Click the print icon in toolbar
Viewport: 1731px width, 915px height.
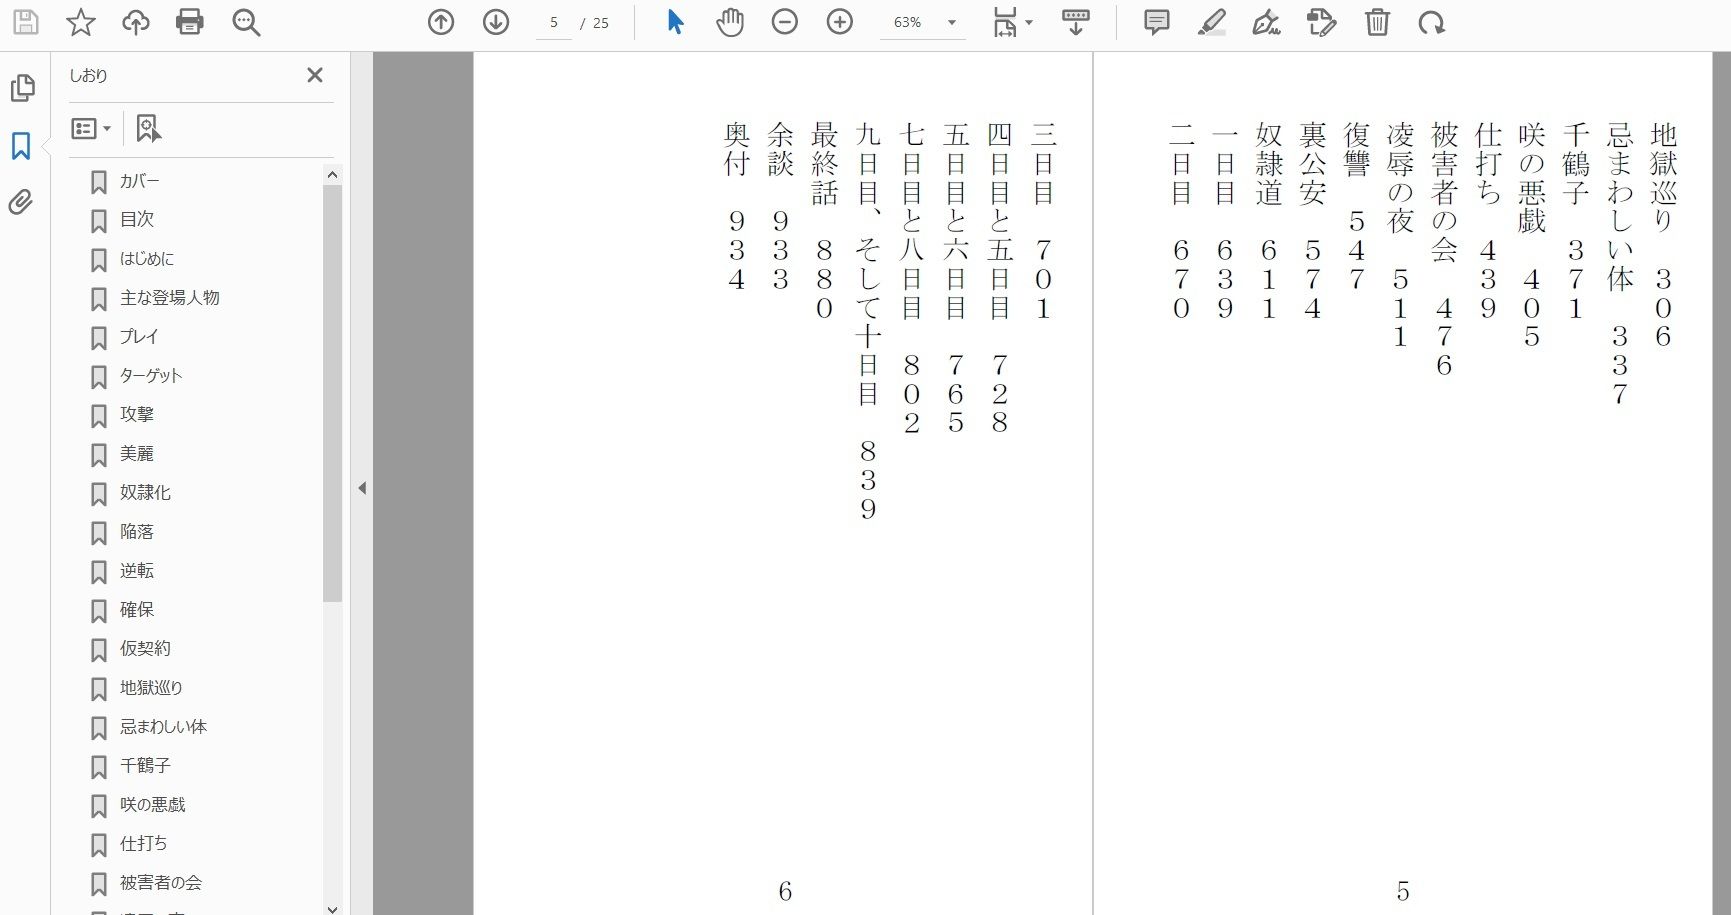(190, 22)
